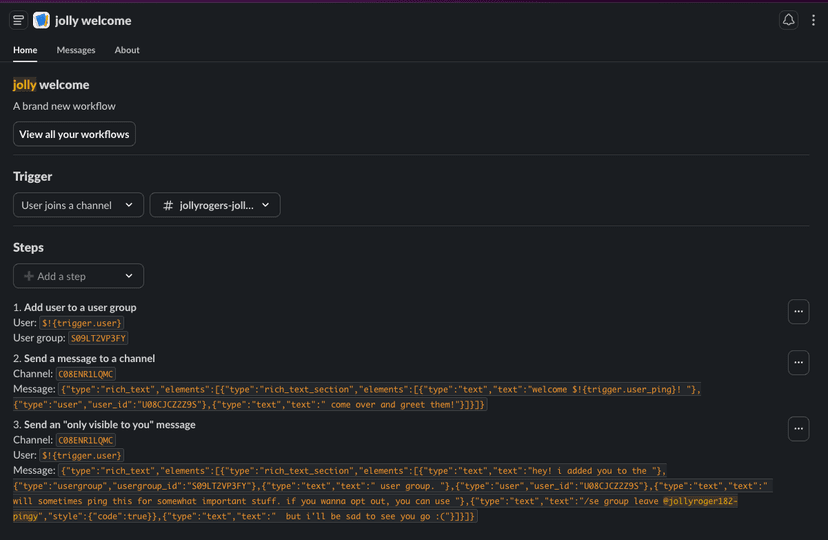828x540 pixels.
Task: Click View all your workflows button
Action: tap(74, 134)
